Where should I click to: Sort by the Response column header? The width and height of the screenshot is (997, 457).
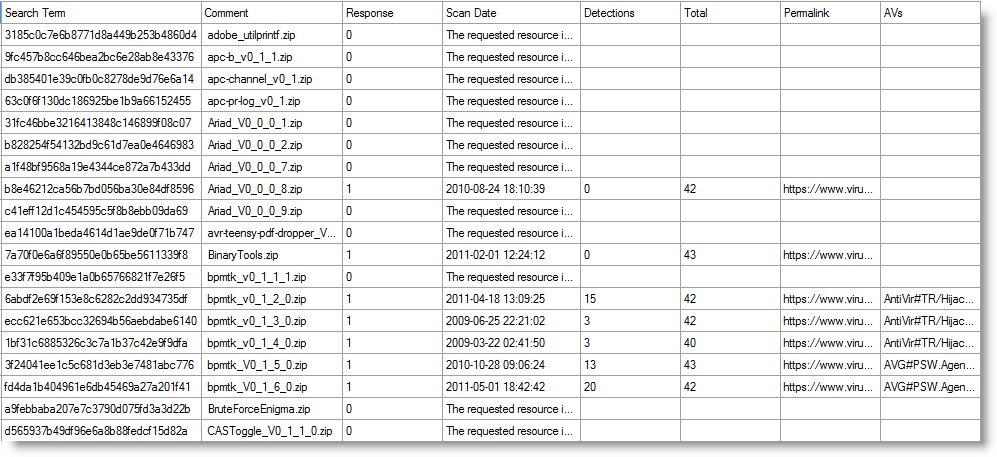tap(391, 13)
